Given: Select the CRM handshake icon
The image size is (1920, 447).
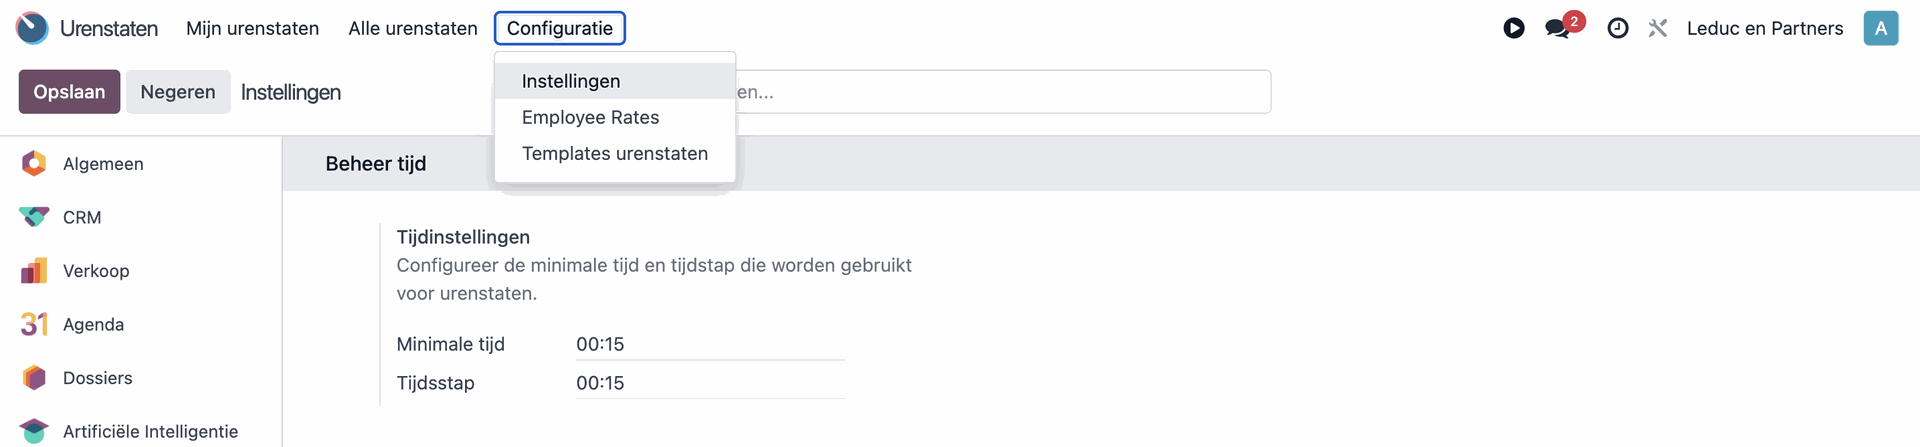Looking at the screenshot, I should pos(34,217).
